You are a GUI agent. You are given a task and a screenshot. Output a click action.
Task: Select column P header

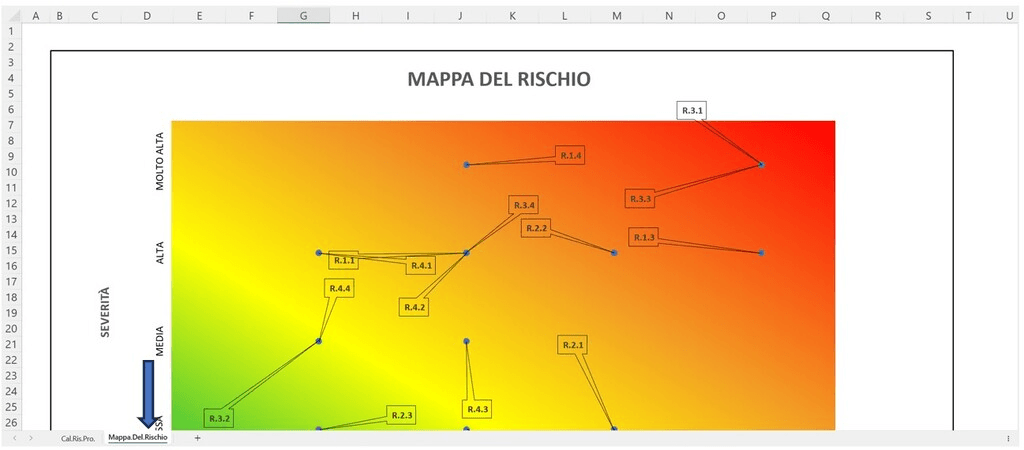click(x=773, y=15)
